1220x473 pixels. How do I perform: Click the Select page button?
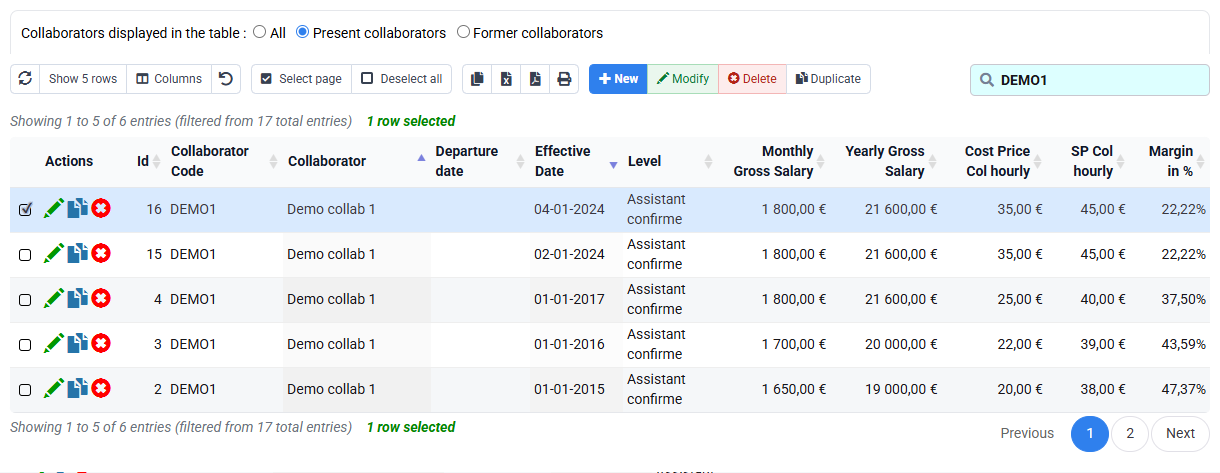point(301,79)
